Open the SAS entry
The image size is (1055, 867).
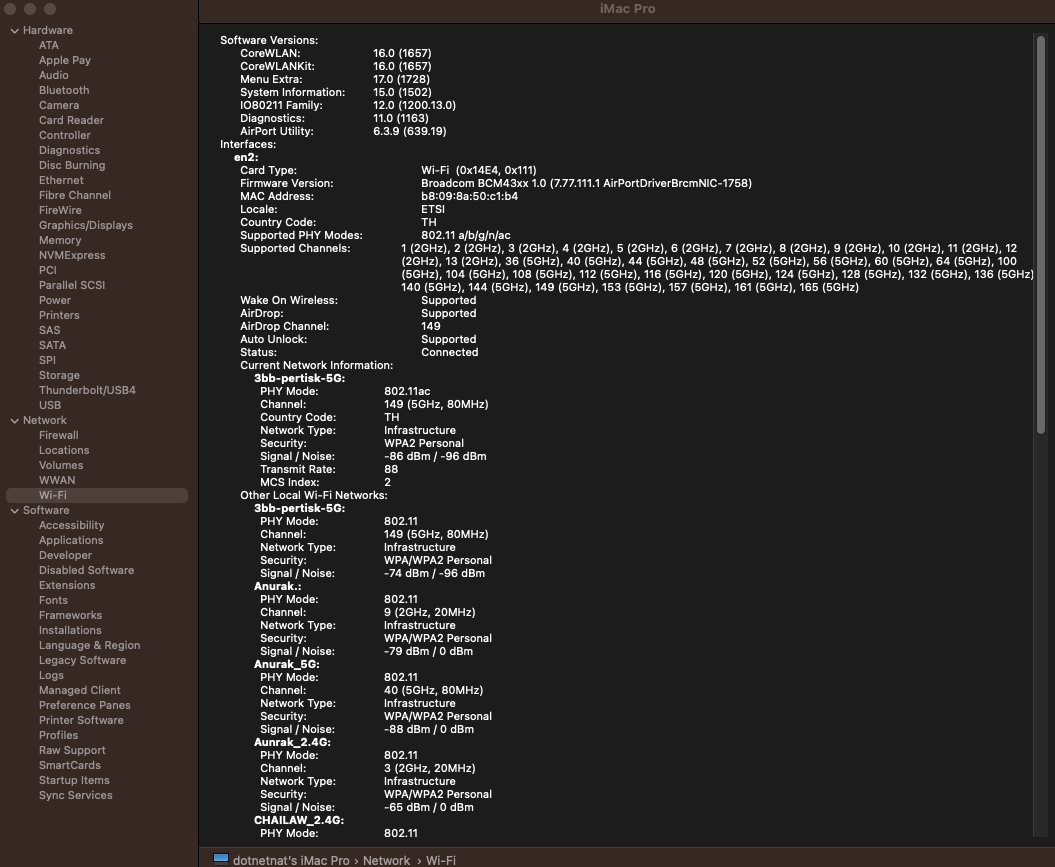click(50, 330)
